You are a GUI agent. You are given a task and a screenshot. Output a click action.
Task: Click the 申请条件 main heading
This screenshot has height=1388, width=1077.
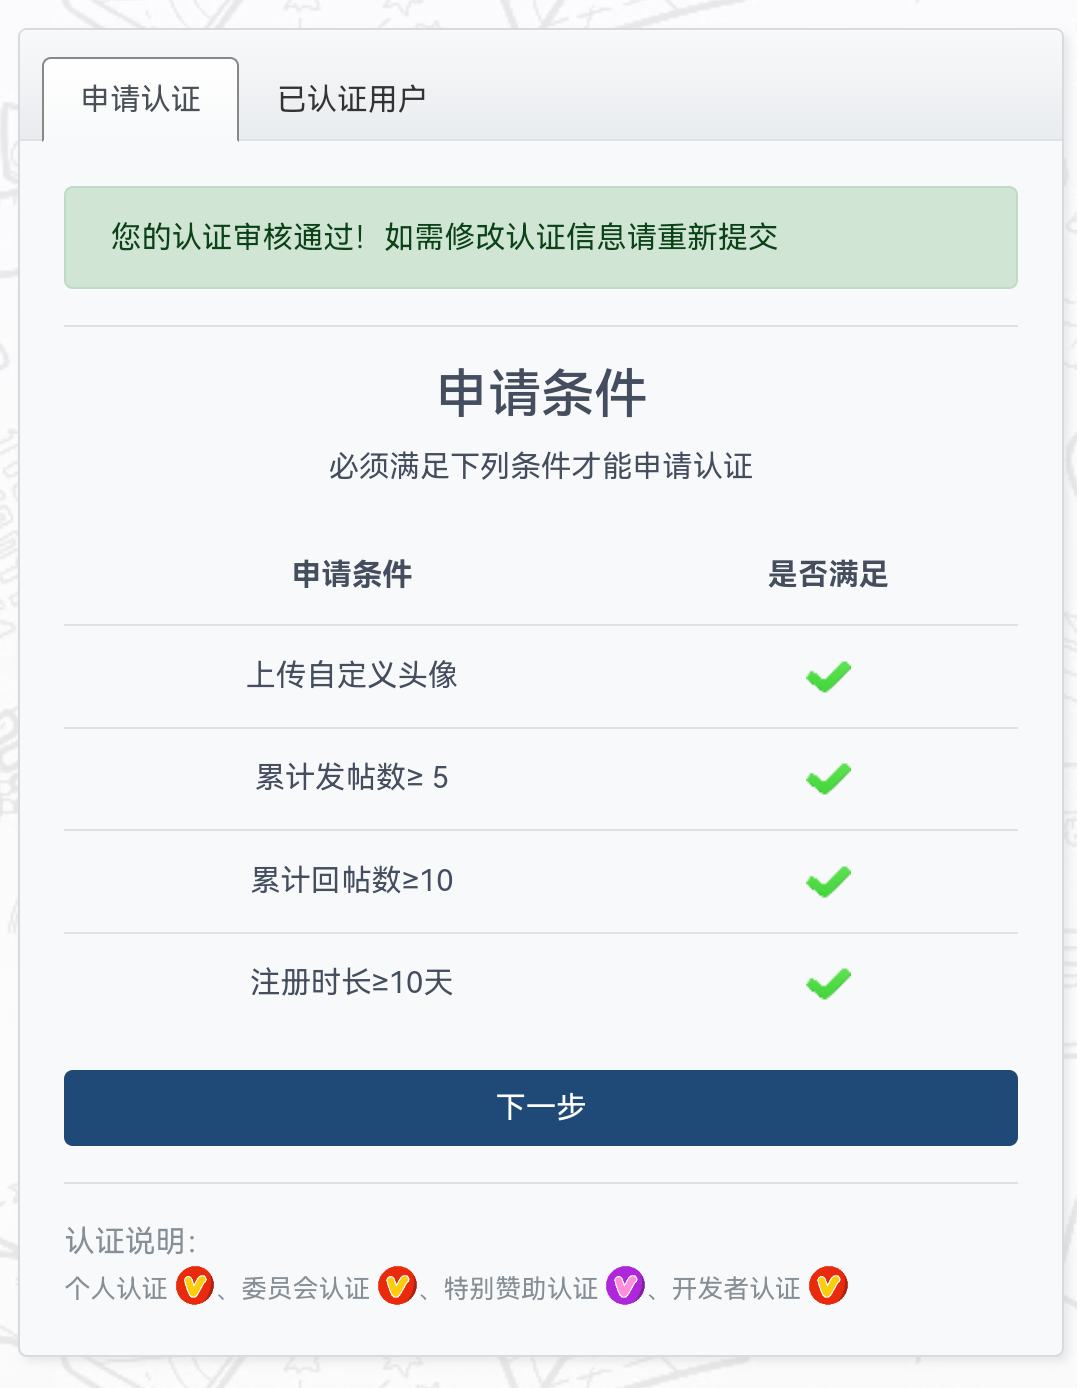pos(541,393)
